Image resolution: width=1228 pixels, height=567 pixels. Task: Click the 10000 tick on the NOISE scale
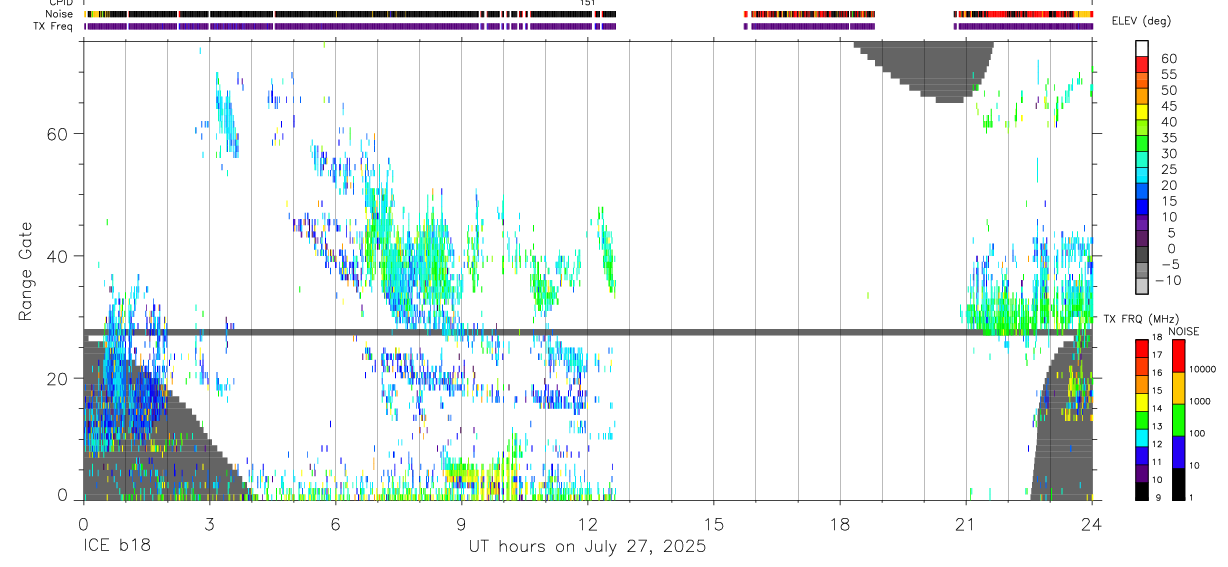coord(1203,369)
